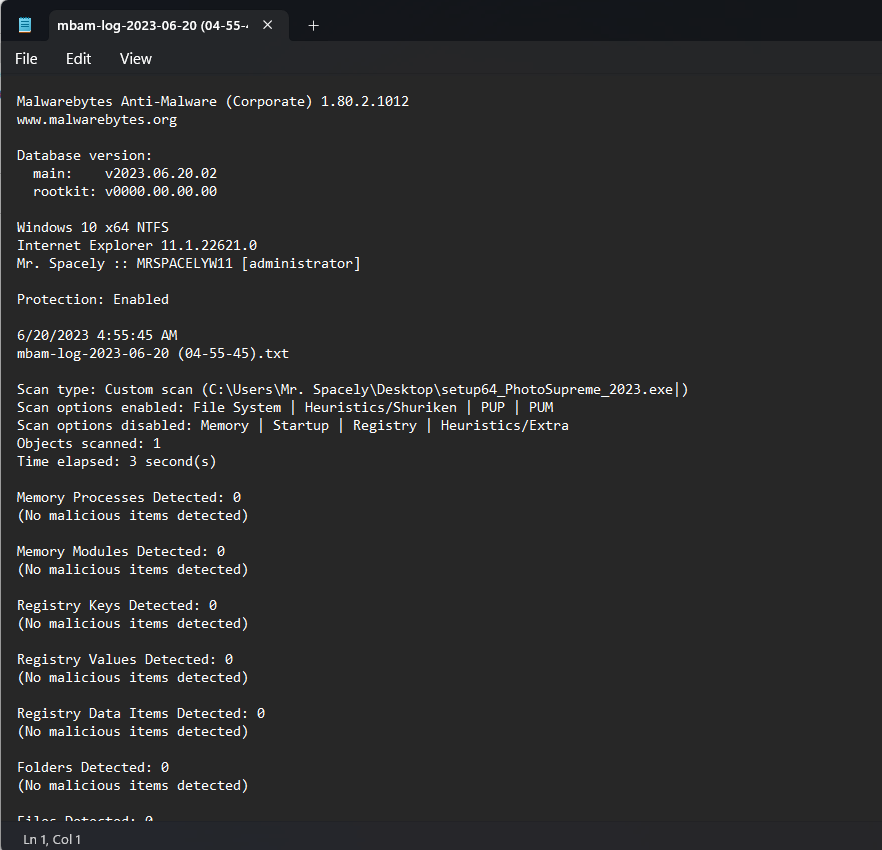
Task: Close the mbam-log-2023-06-20 tab
Action: click(x=268, y=25)
